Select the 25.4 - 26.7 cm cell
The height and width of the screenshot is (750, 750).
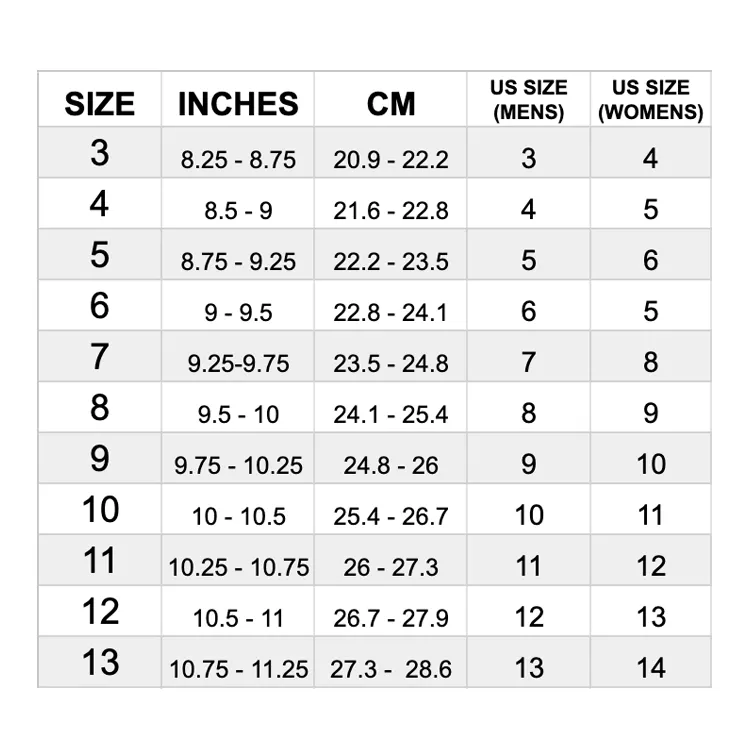pyautogui.click(x=390, y=509)
